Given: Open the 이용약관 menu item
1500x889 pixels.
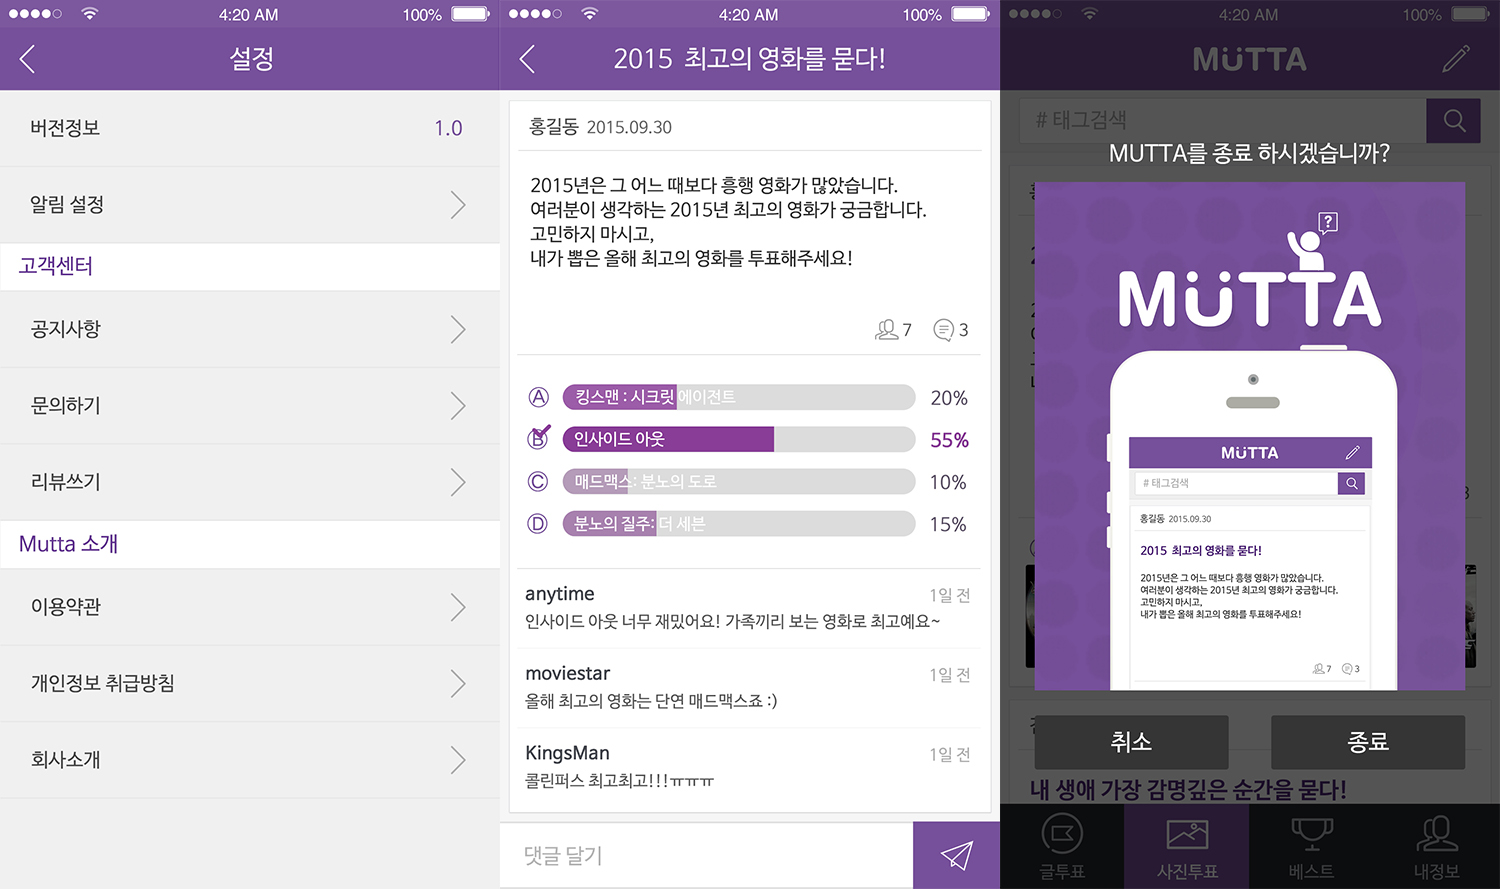Looking at the screenshot, I should [x=250, y=607].
